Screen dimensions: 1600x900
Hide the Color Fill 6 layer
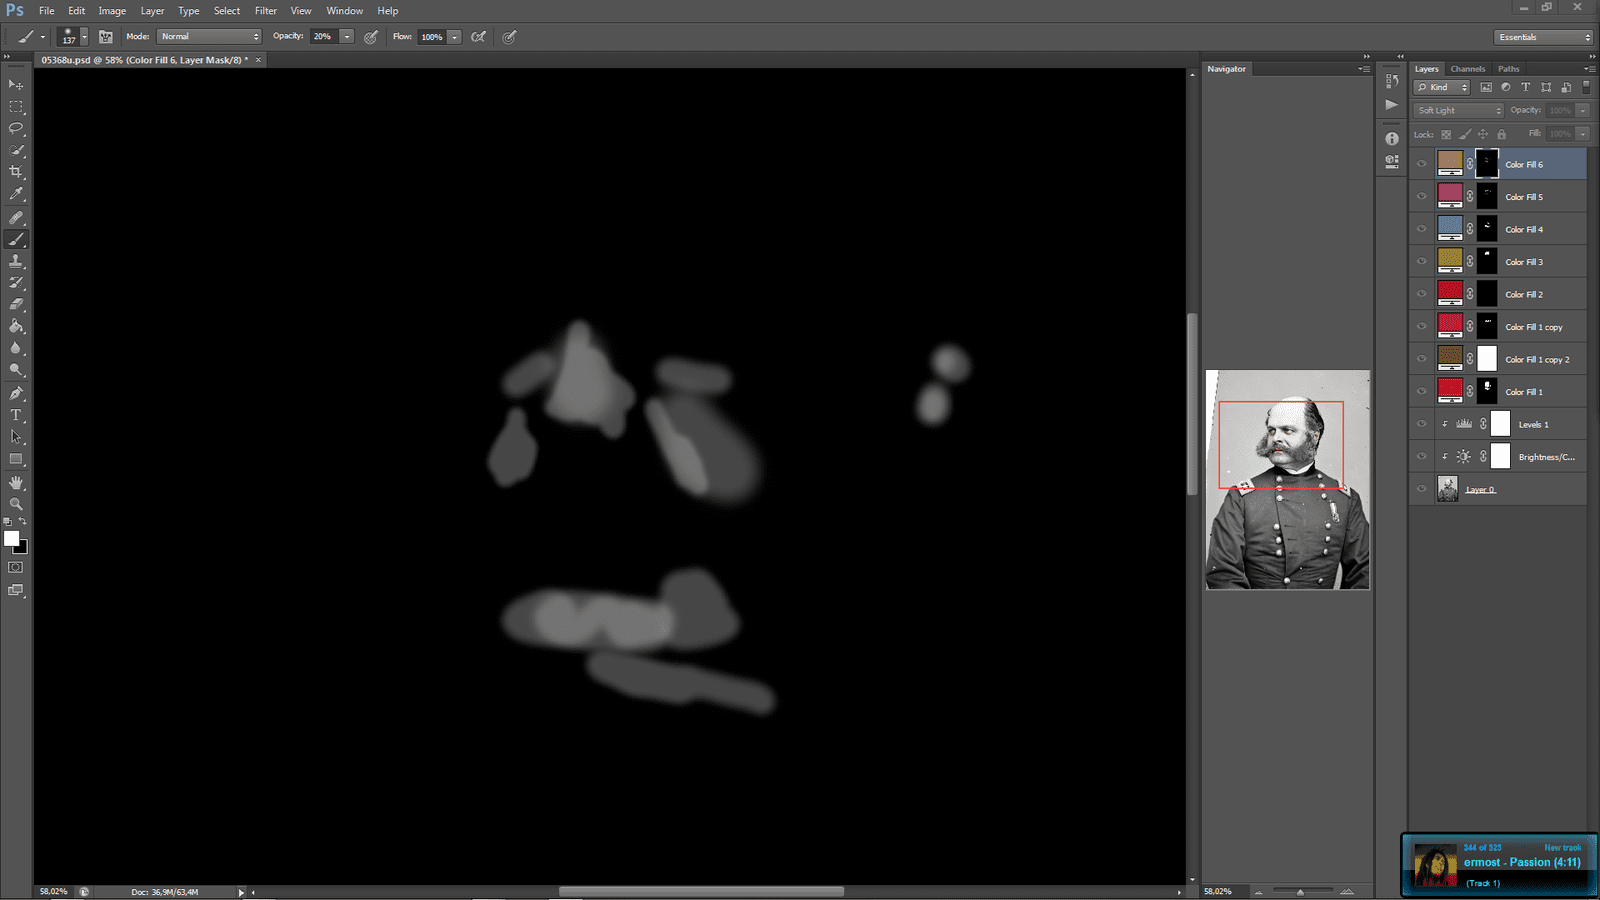point(1421,164)
